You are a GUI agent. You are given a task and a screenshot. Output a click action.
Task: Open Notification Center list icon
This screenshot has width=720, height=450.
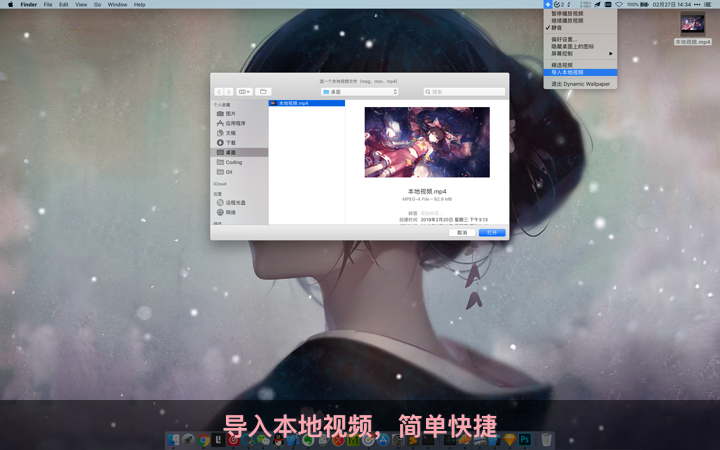point(708,4)
